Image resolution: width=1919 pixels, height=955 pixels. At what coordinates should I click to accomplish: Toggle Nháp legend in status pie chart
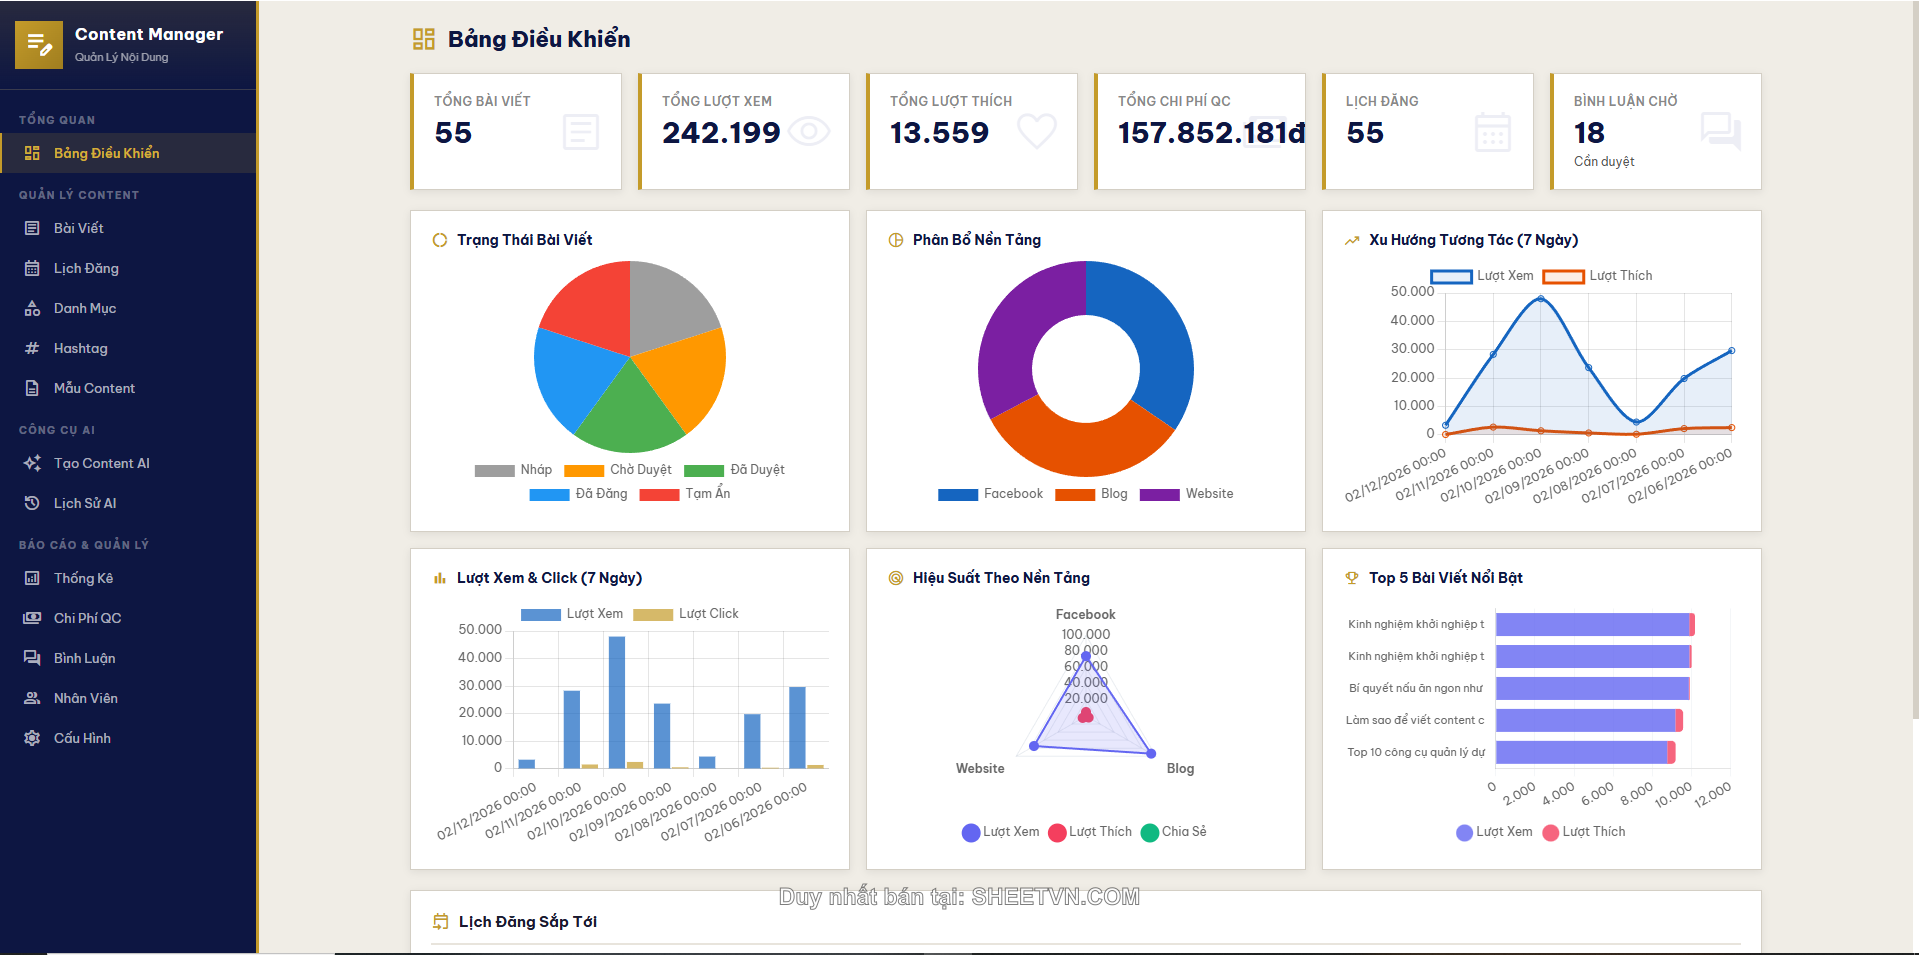(513, 470)
